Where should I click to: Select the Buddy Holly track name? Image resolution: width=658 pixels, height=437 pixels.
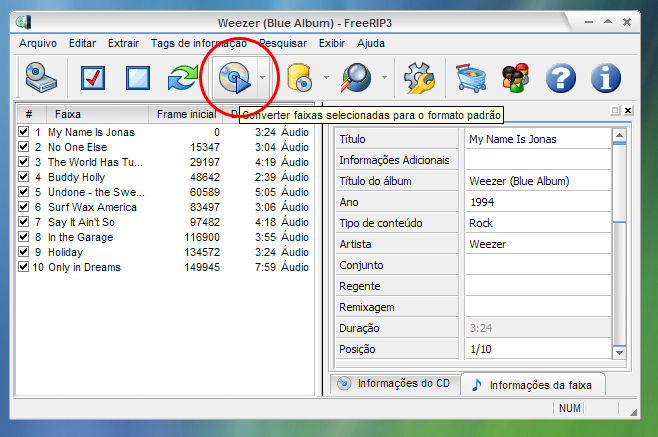pyautogui.click(x=76, y=177)
